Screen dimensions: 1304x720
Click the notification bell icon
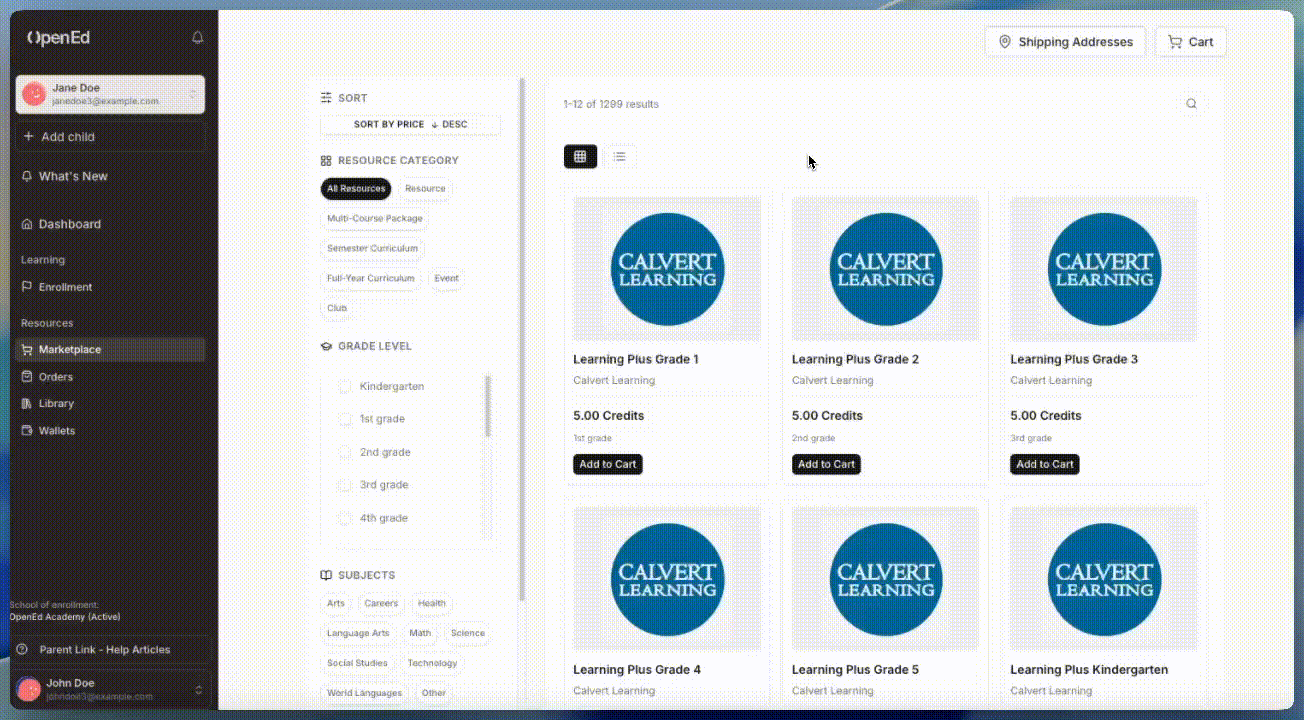pyautogui.click(x=197, y=38)
